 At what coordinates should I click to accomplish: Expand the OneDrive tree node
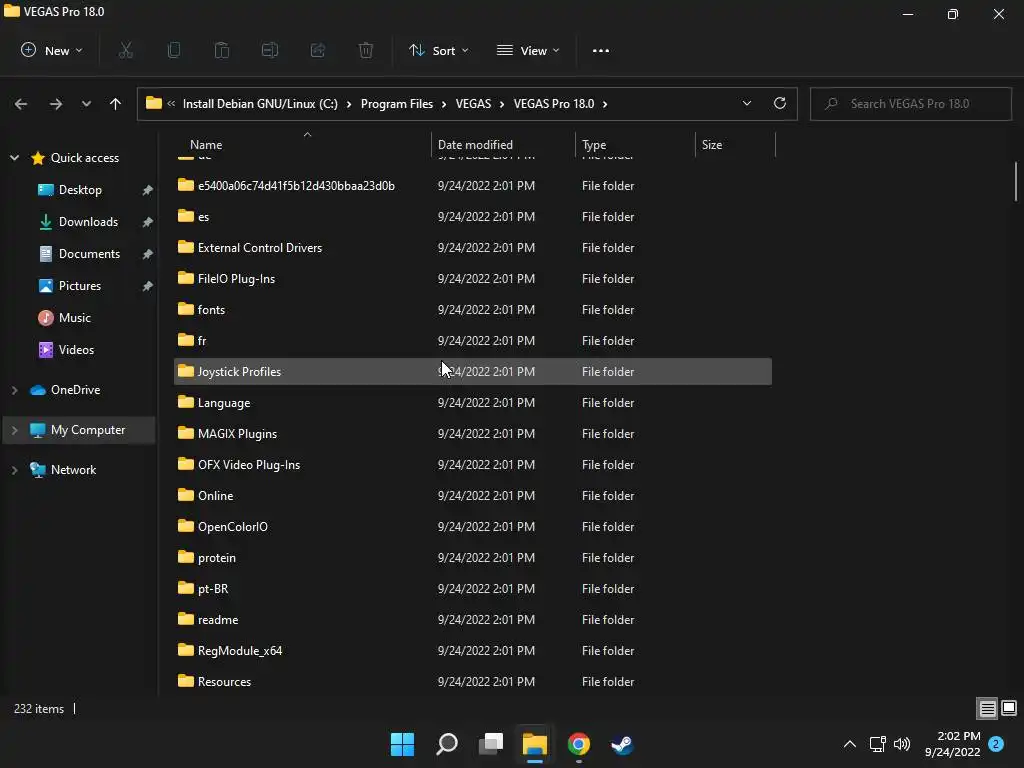click(14, 390)
